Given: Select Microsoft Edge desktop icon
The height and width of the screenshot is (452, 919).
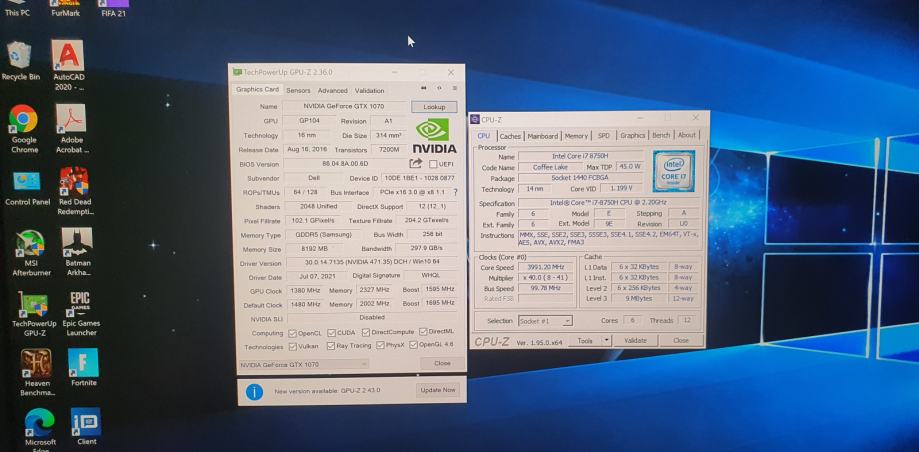Looking at the screenshot, I should tap(40, 430).
